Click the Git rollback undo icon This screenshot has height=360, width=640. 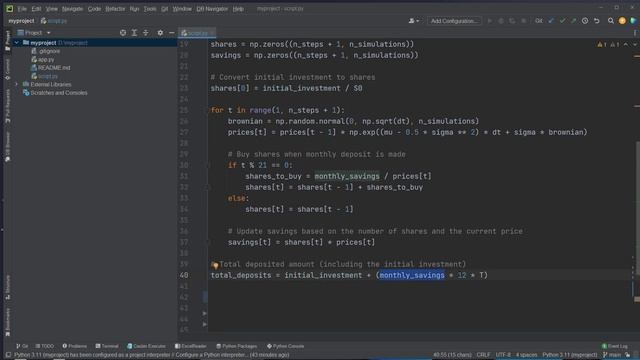coord(596,21)
